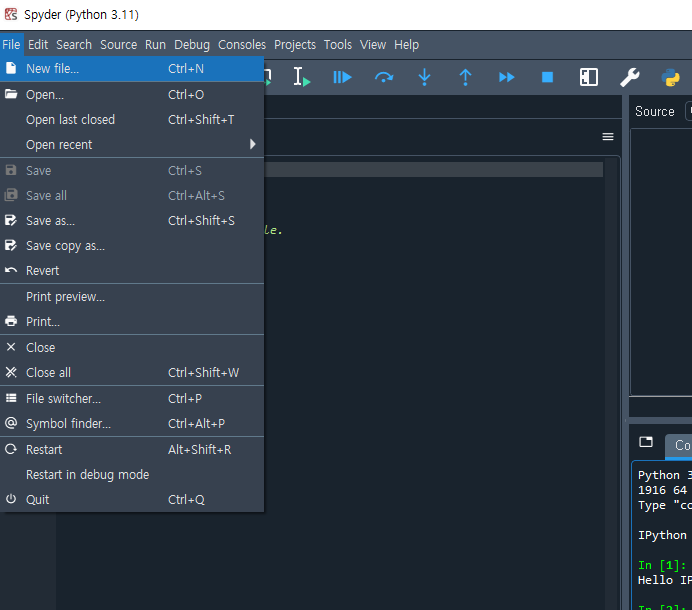Choose Save copy as...
692x610 pixels.
point(132,246)
